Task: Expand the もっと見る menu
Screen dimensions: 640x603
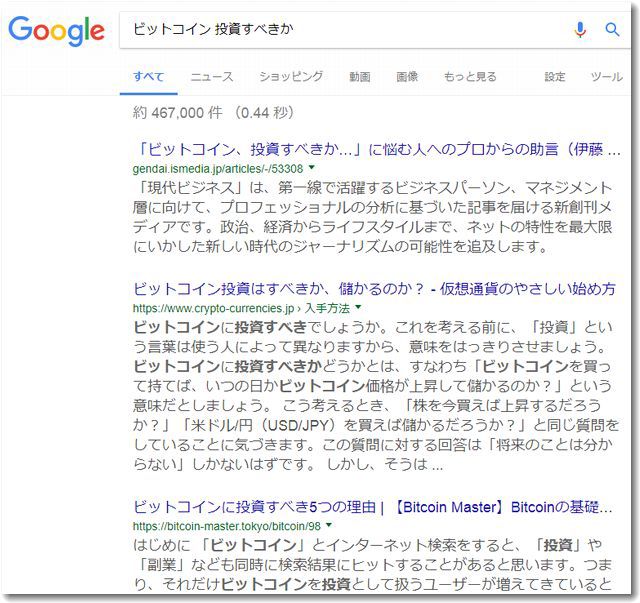Action: click(x=470, y=77)
